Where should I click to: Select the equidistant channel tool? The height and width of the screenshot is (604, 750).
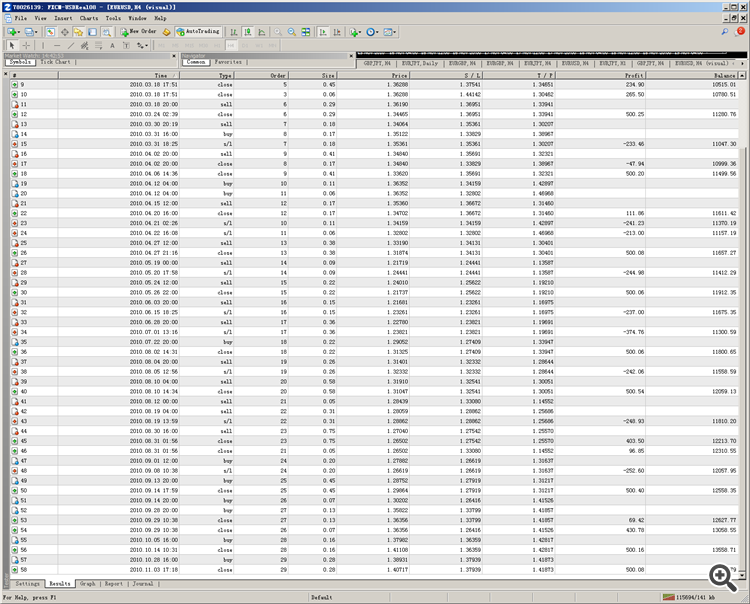point(85,45)
